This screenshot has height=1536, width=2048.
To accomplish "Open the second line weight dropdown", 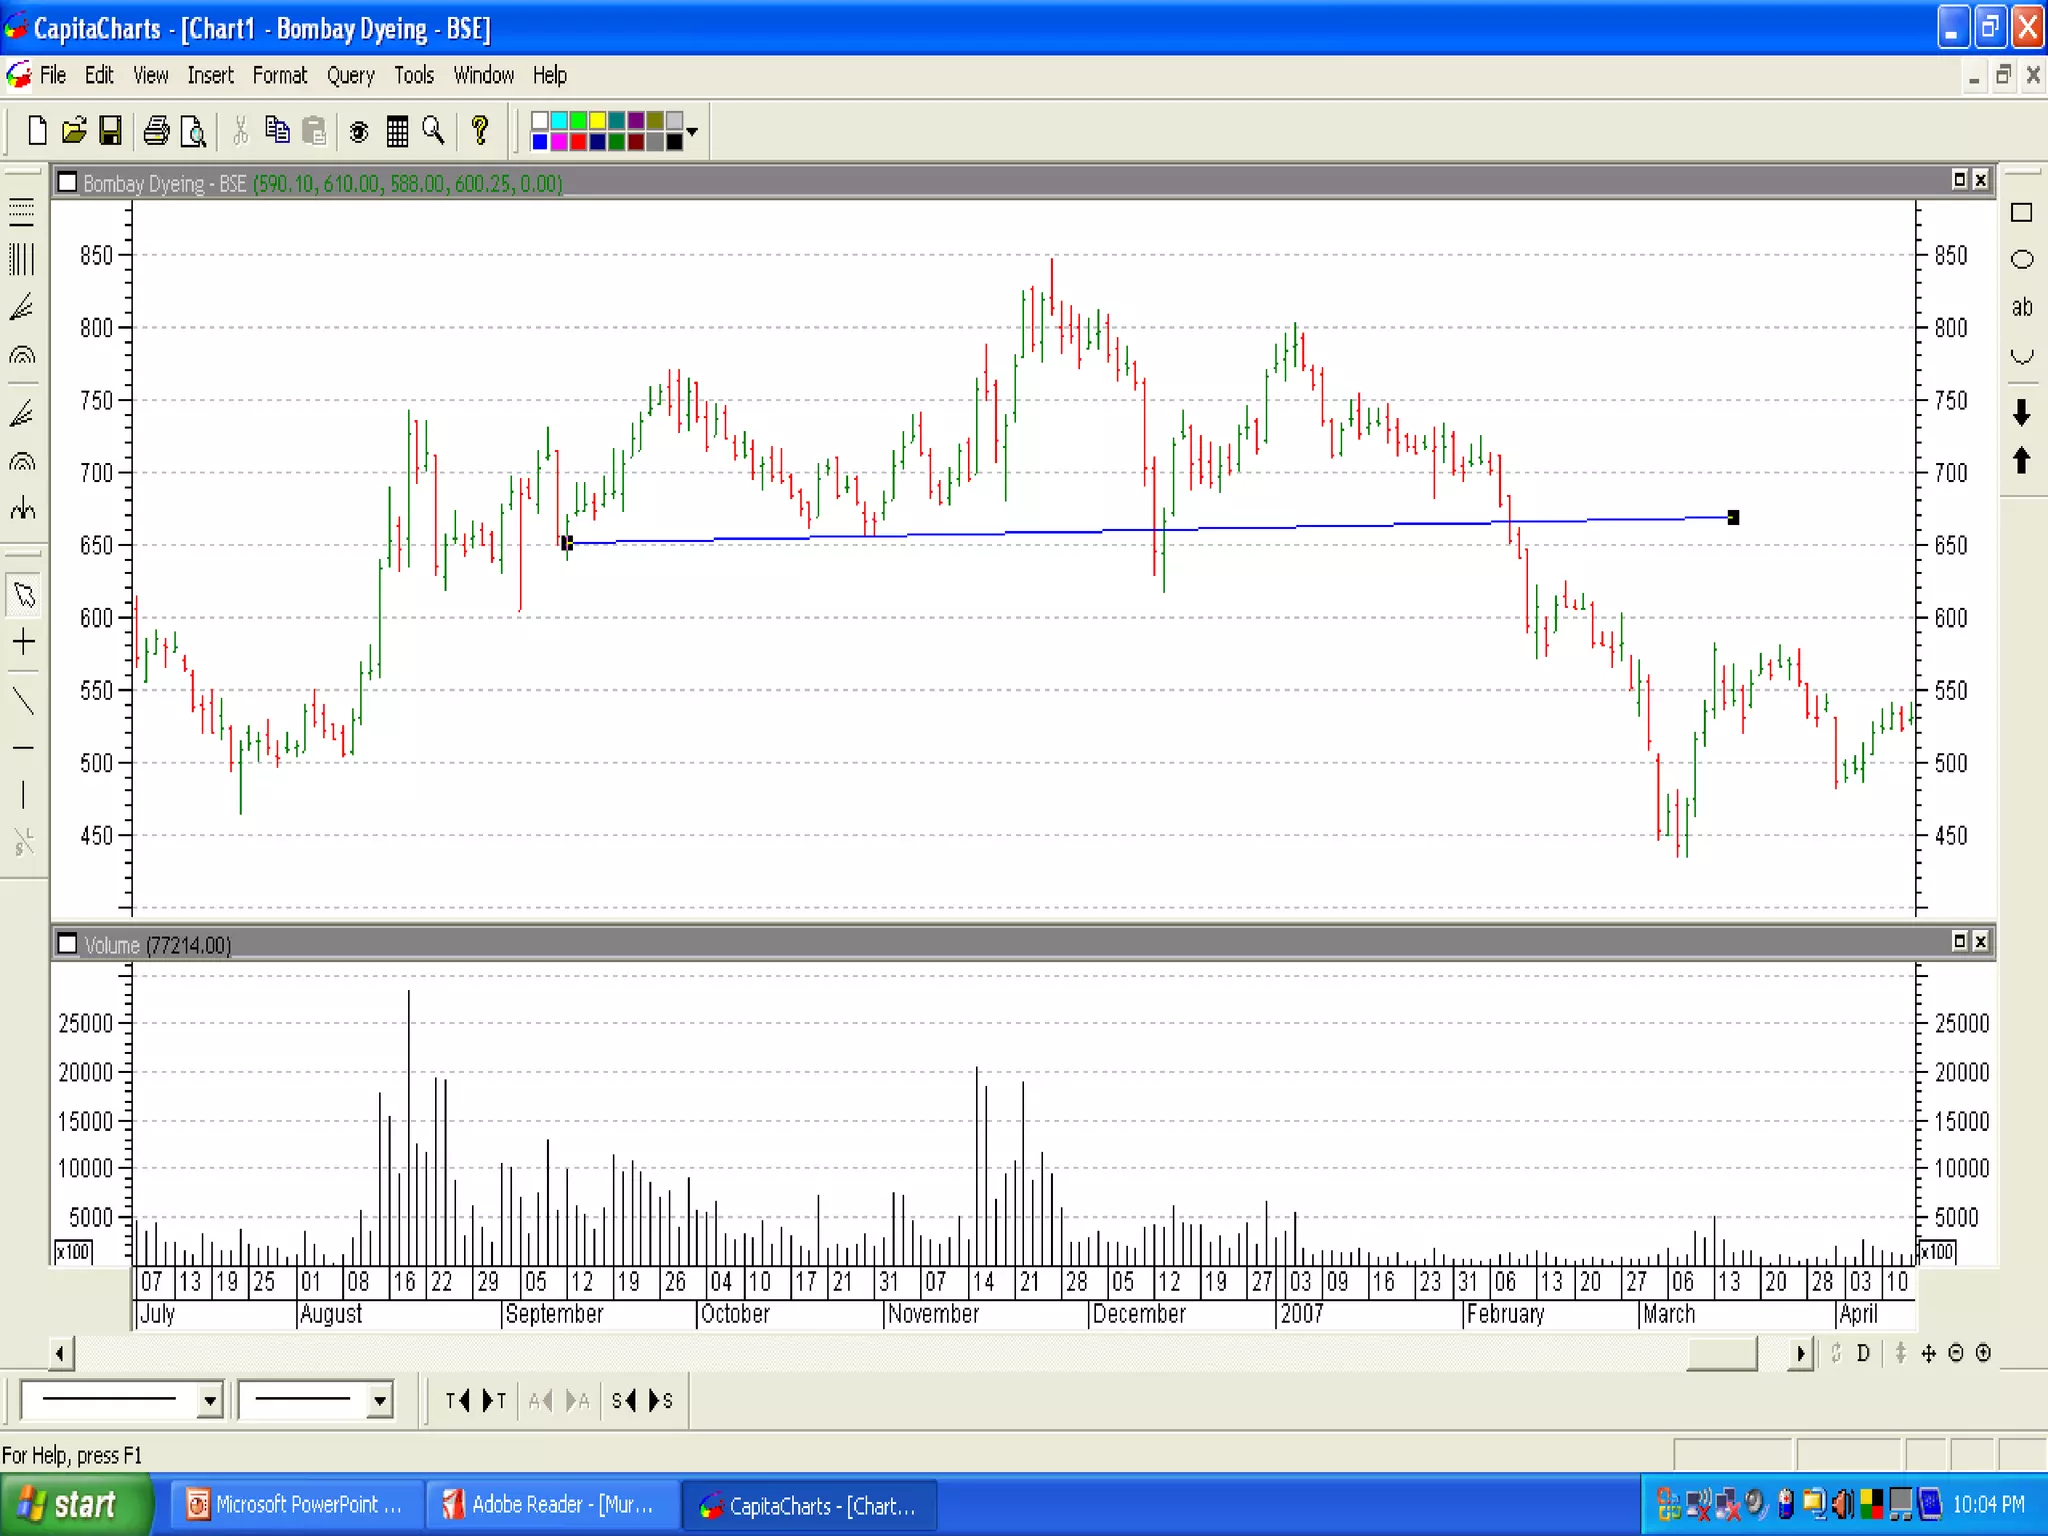I will [x=379, y=1400].
